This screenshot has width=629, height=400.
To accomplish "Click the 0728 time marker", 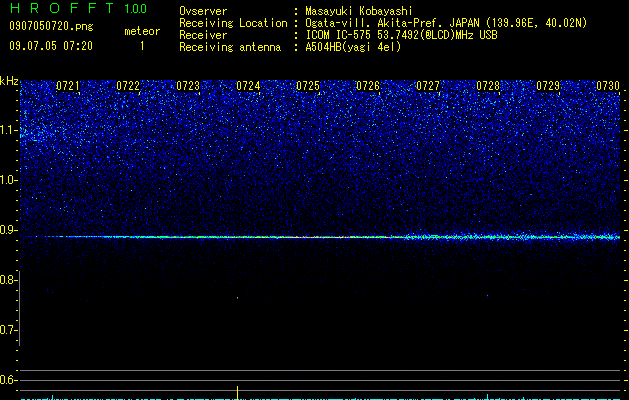I will click(x=488, y=86).
